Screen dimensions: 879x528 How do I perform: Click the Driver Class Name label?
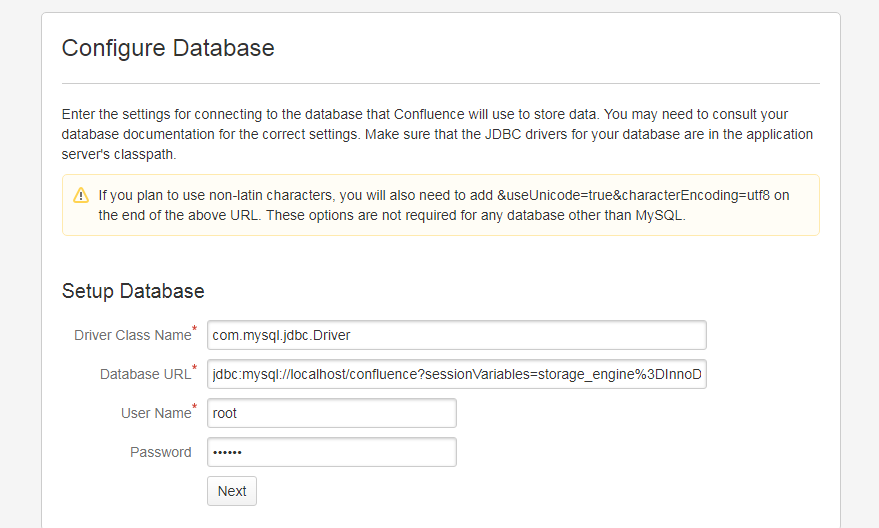(x=133, y=335)
